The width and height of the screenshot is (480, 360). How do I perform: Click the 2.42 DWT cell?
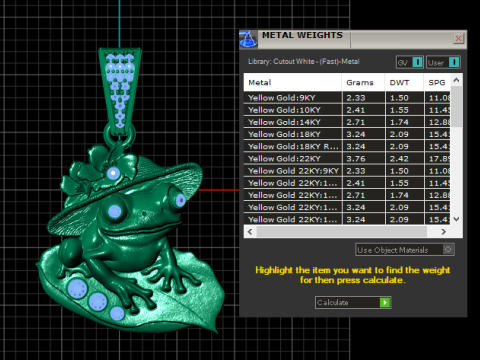pyautogui.click(x=404, y=159)
